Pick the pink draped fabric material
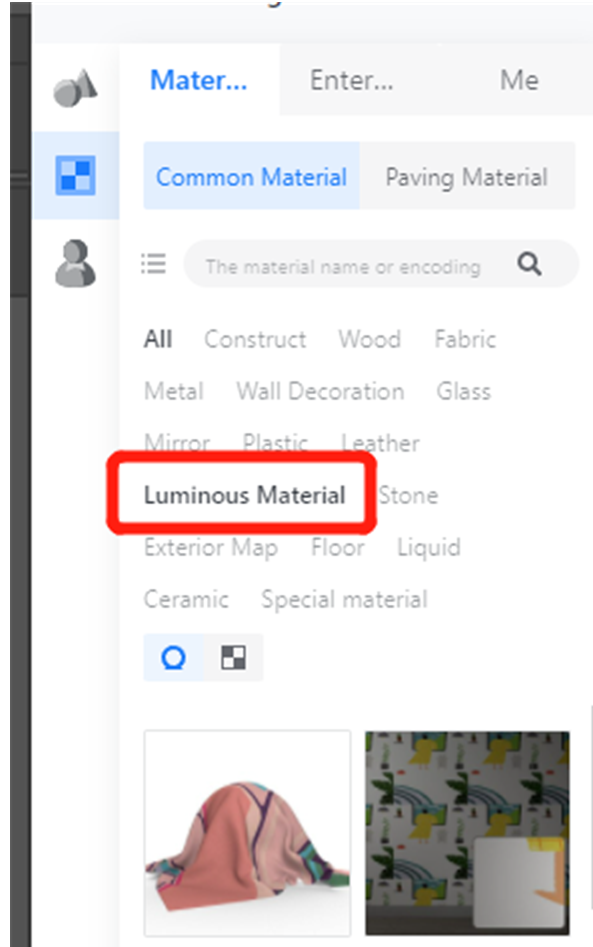This screenshot has height=947, width=593. click(x=248, y=833)
